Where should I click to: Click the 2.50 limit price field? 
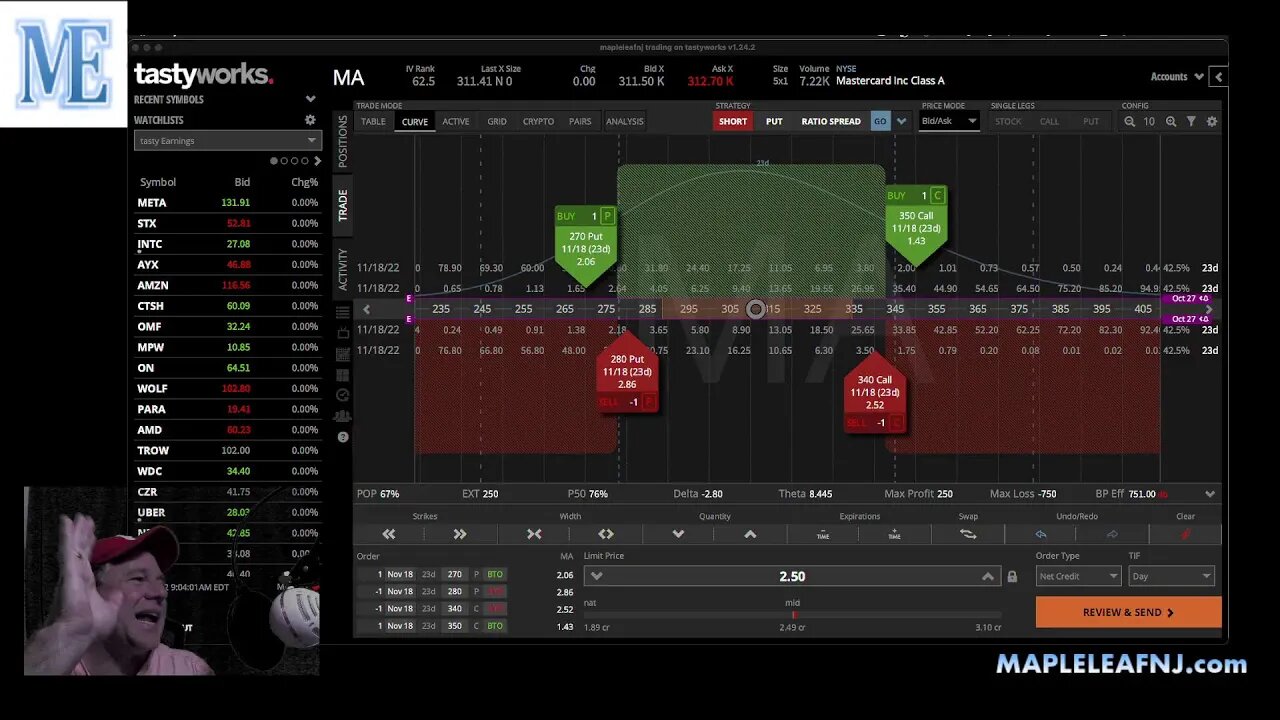[x=792, y=576]
